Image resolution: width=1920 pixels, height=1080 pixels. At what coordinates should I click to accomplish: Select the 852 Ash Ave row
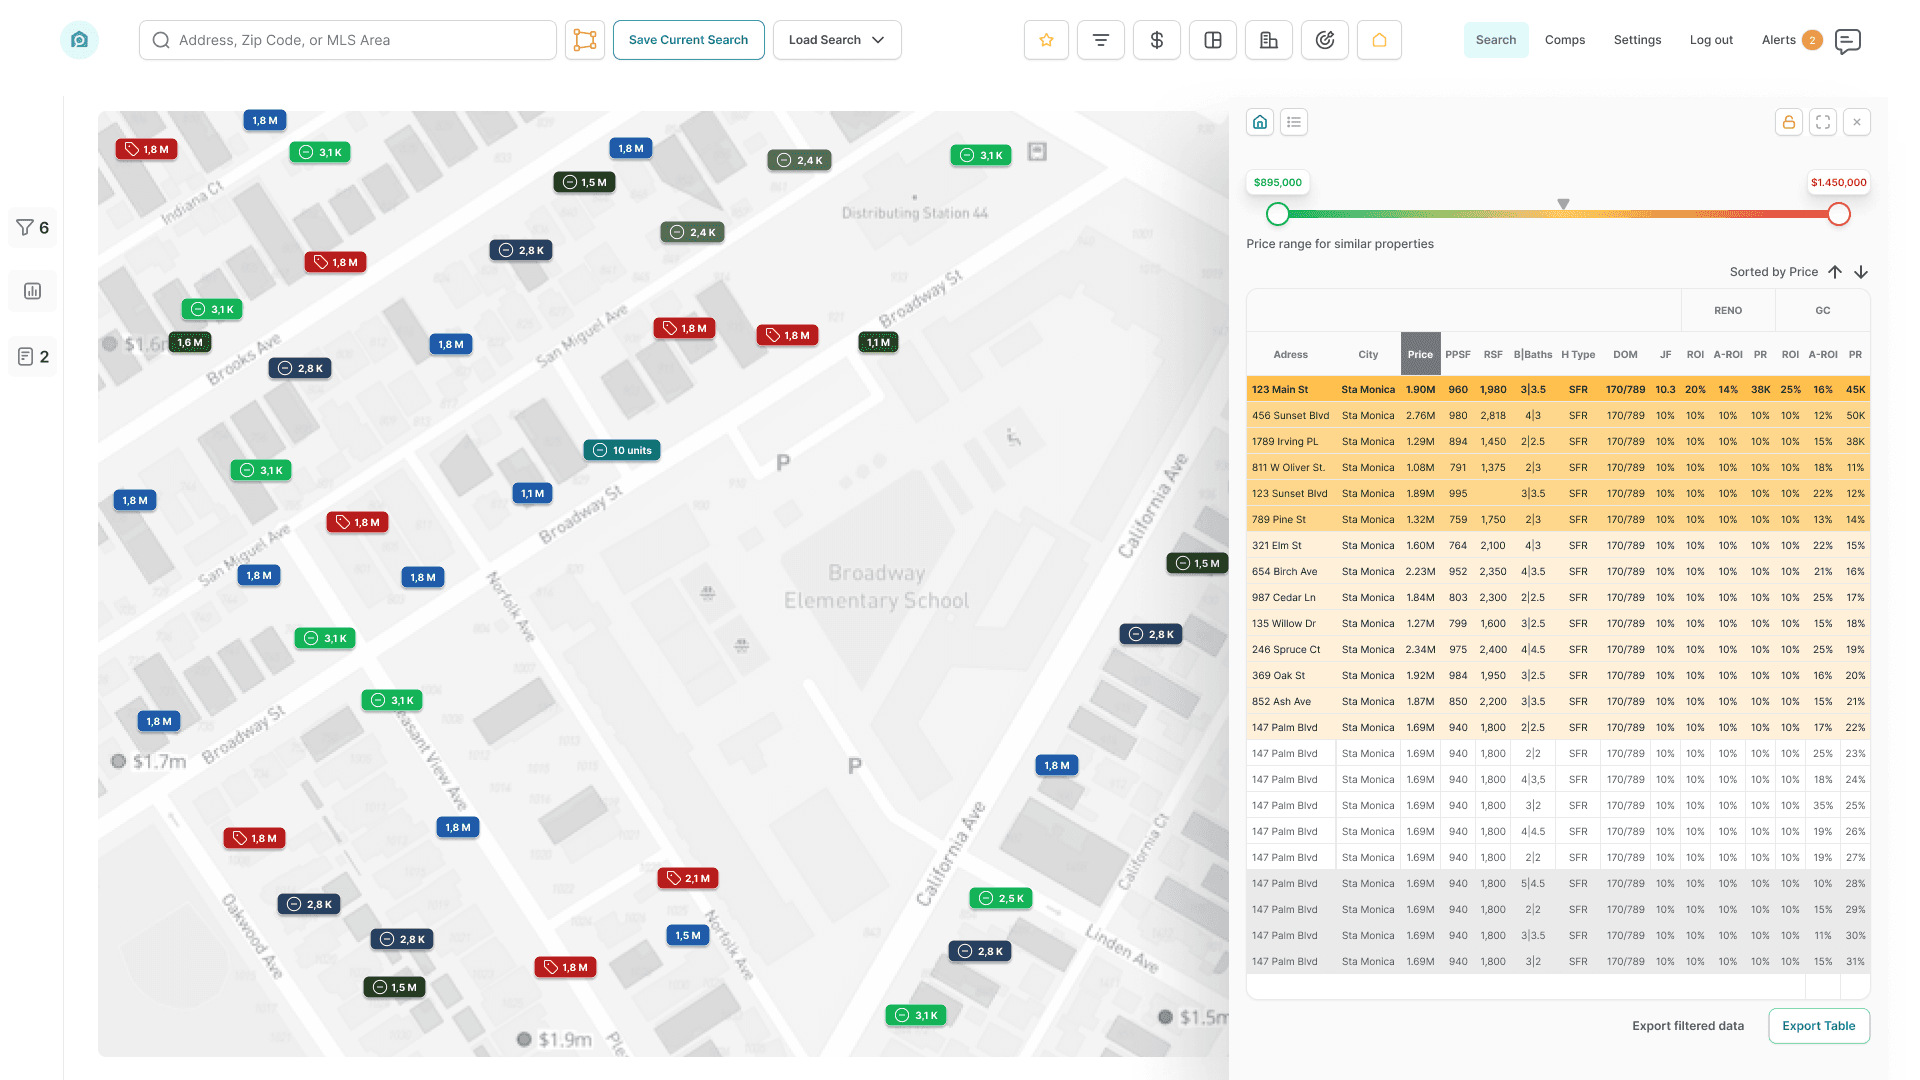[x=1558, y=702]
